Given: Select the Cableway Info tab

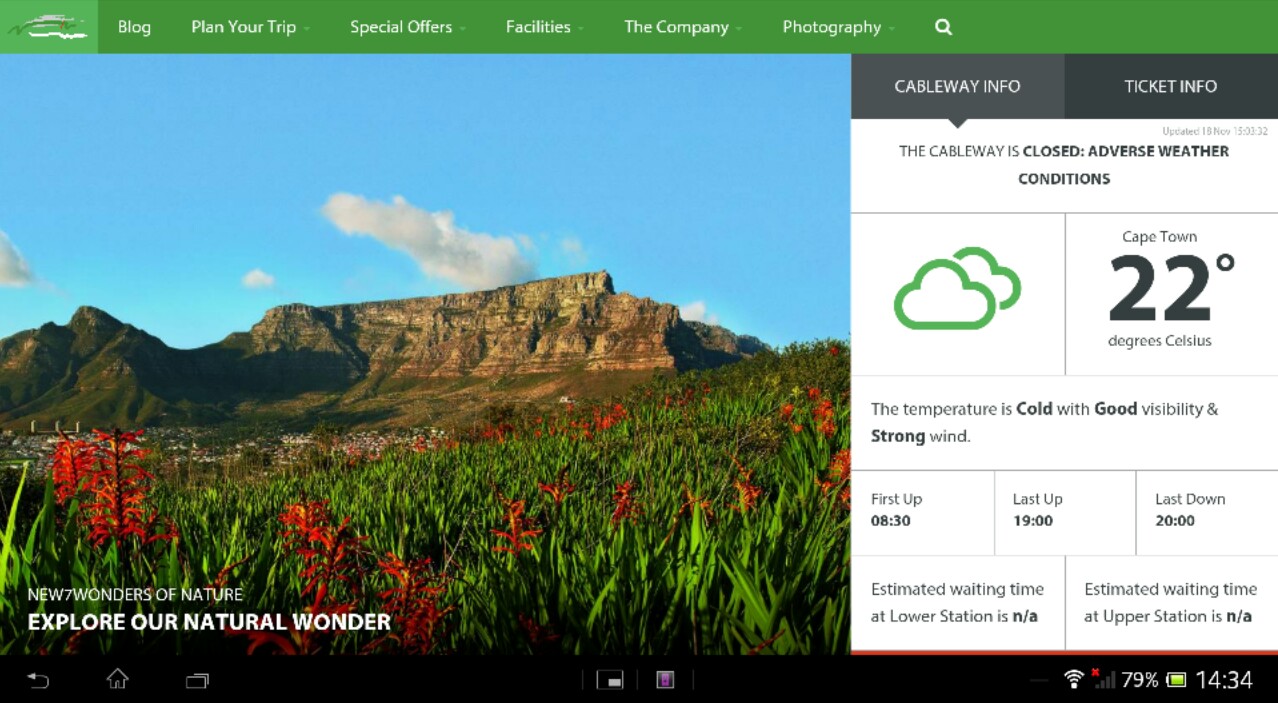Looking at the screenshot, I should click(x=957, y=86).
